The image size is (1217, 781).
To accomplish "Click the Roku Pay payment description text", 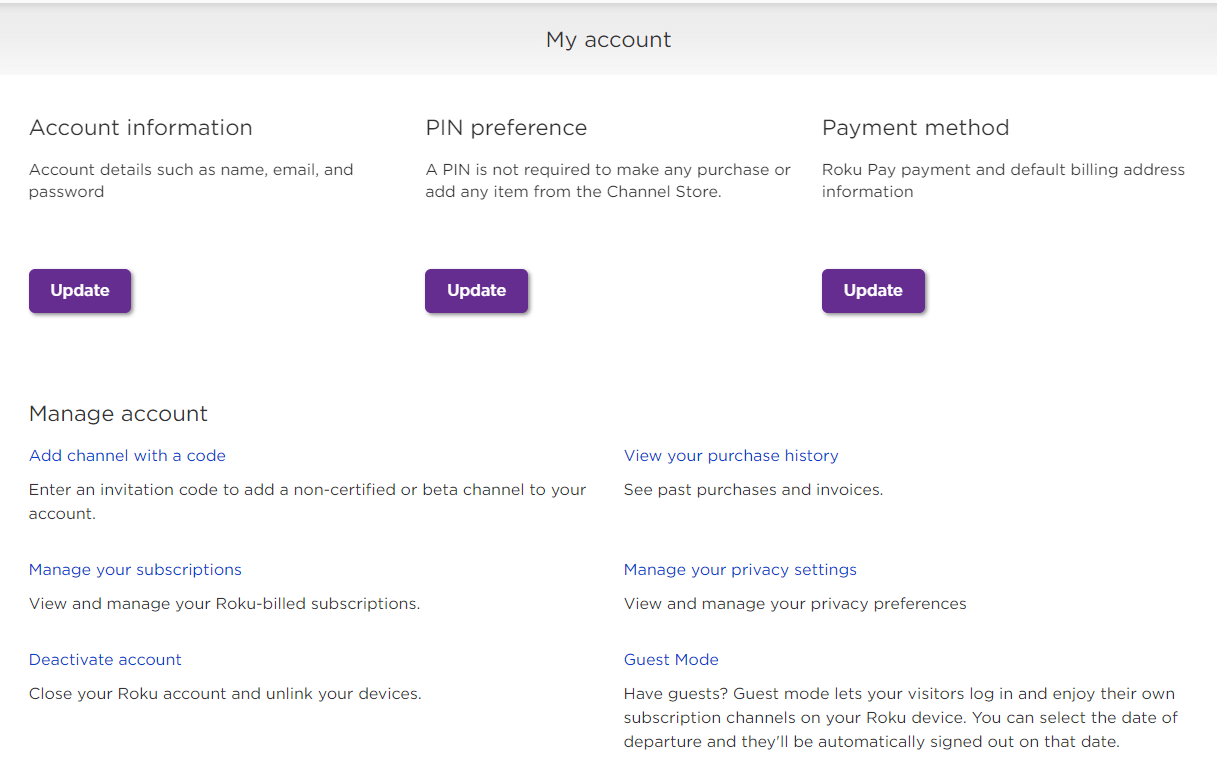I will 1003,180.
